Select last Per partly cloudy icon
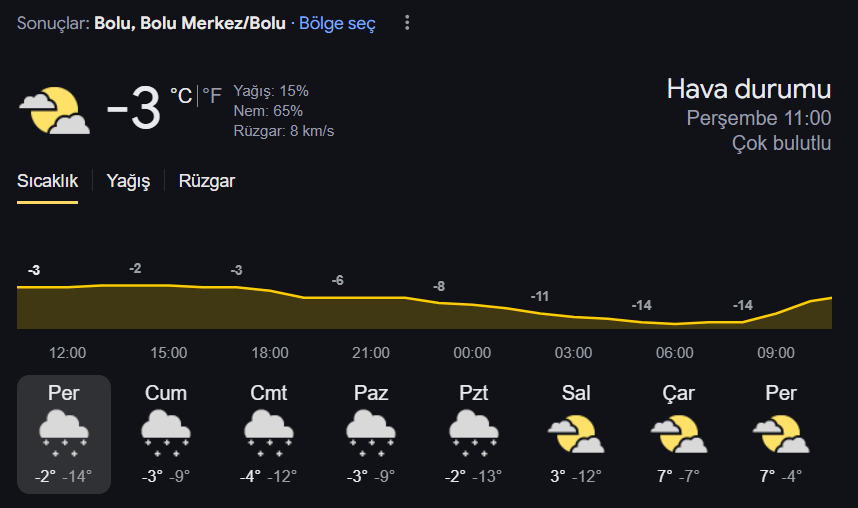 pos(781,434)
